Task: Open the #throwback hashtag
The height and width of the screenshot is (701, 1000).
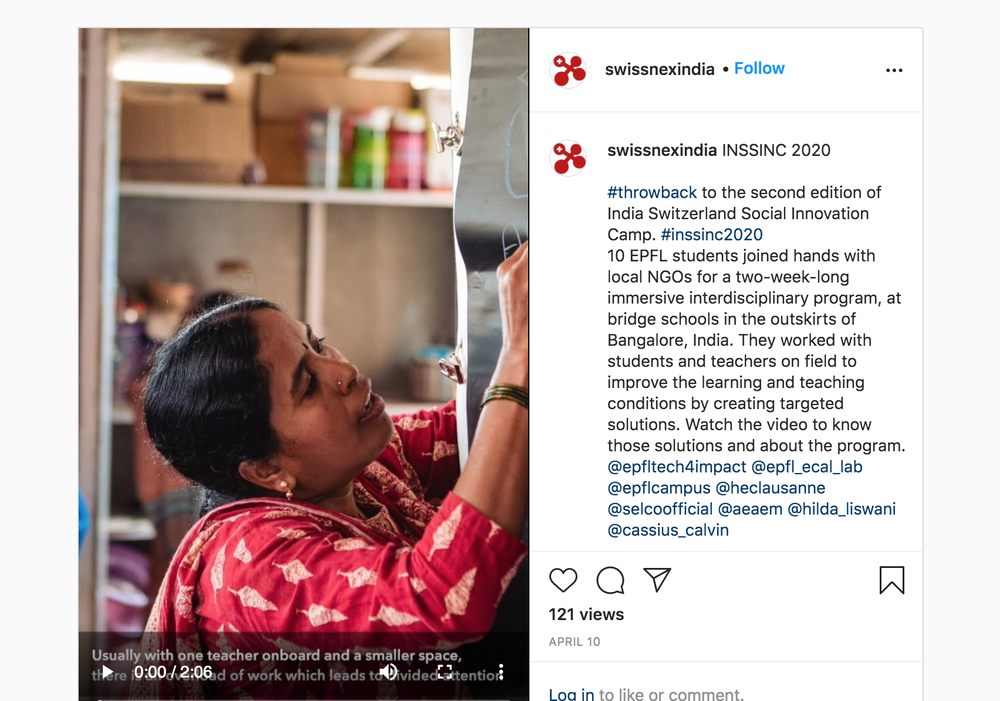Action: click(x=652, y=193)
